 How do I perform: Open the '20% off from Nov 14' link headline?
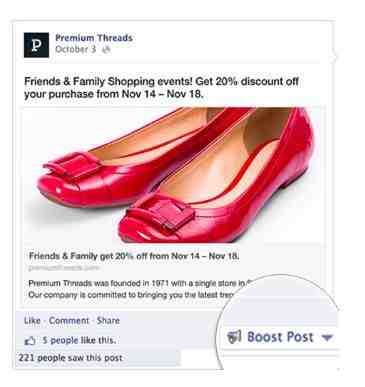coord(134,256)
